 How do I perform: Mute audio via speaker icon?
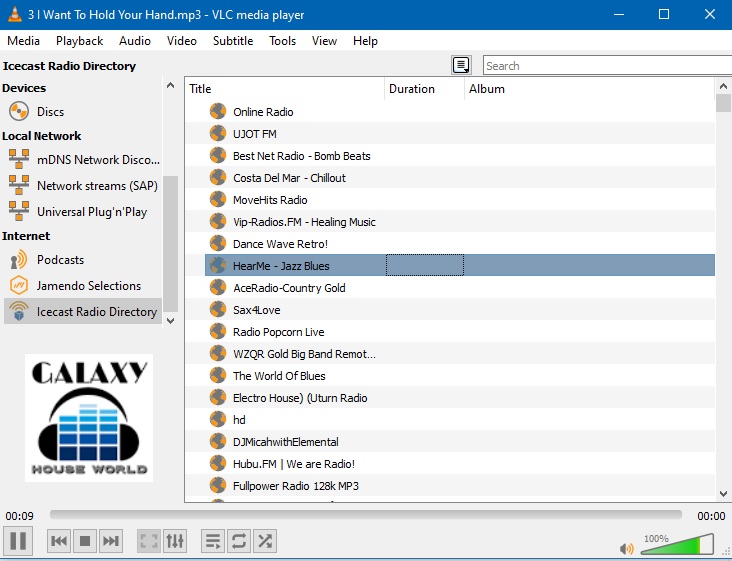click(627, 548)
